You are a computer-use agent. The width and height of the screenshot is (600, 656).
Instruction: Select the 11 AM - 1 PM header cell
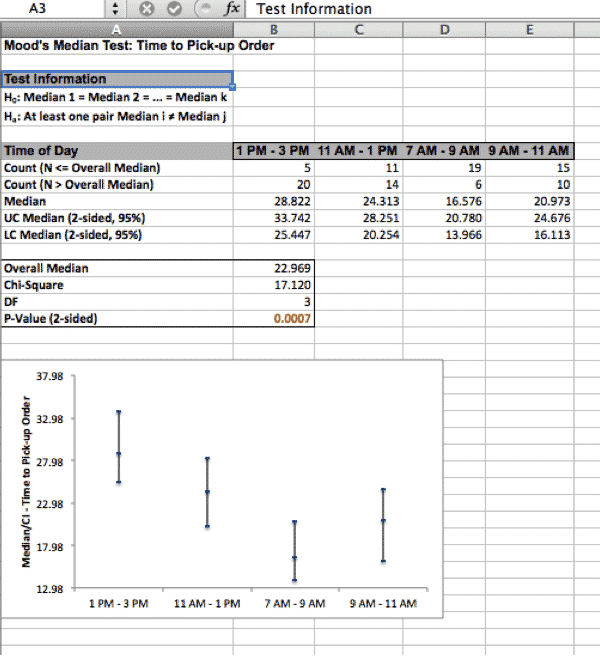tap(359, 151)
